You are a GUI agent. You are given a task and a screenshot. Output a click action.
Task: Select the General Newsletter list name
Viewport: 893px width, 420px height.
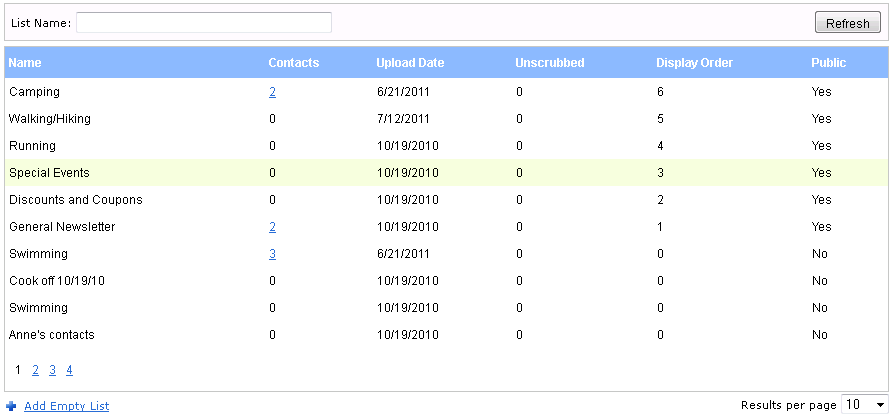pyautogui.click(x=62, y=227)
